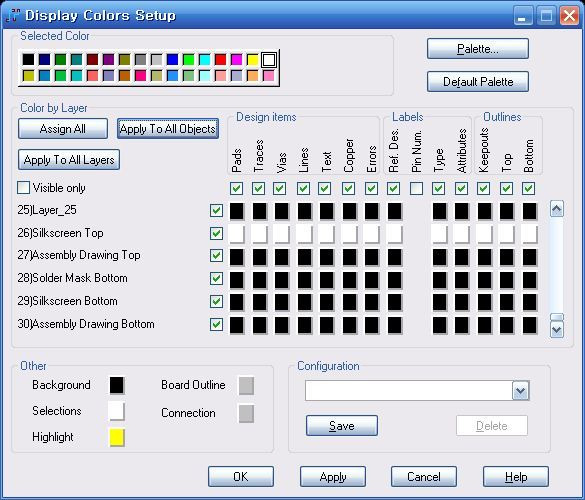Open the Palette dialog
This screenshot has height=500, width=585.
(x=478, y=49)
